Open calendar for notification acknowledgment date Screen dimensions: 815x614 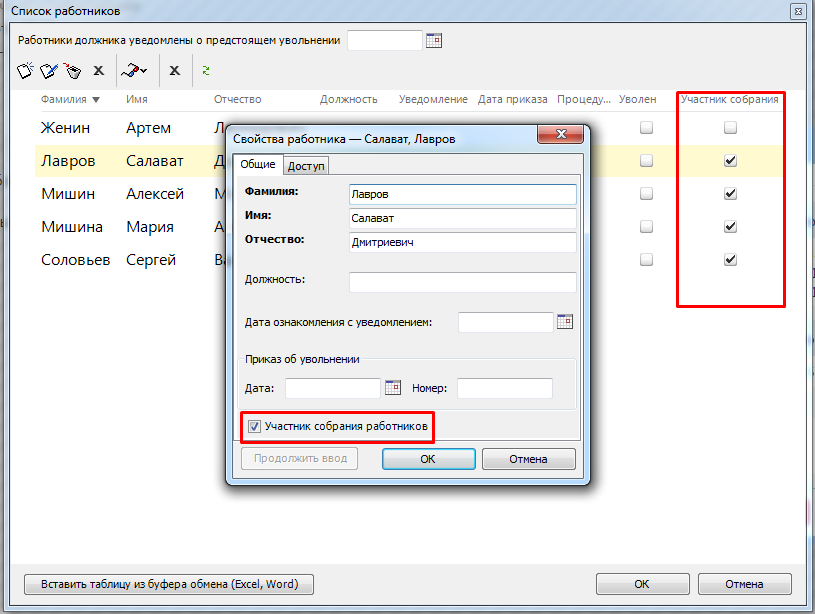(565, 322)
